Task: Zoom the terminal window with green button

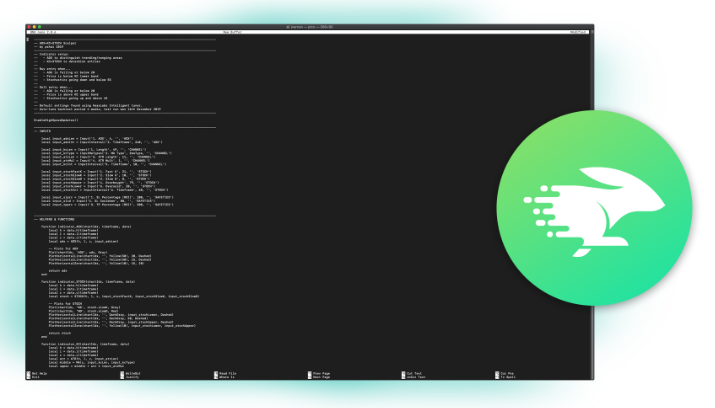Action: click(x=39, y=27)
